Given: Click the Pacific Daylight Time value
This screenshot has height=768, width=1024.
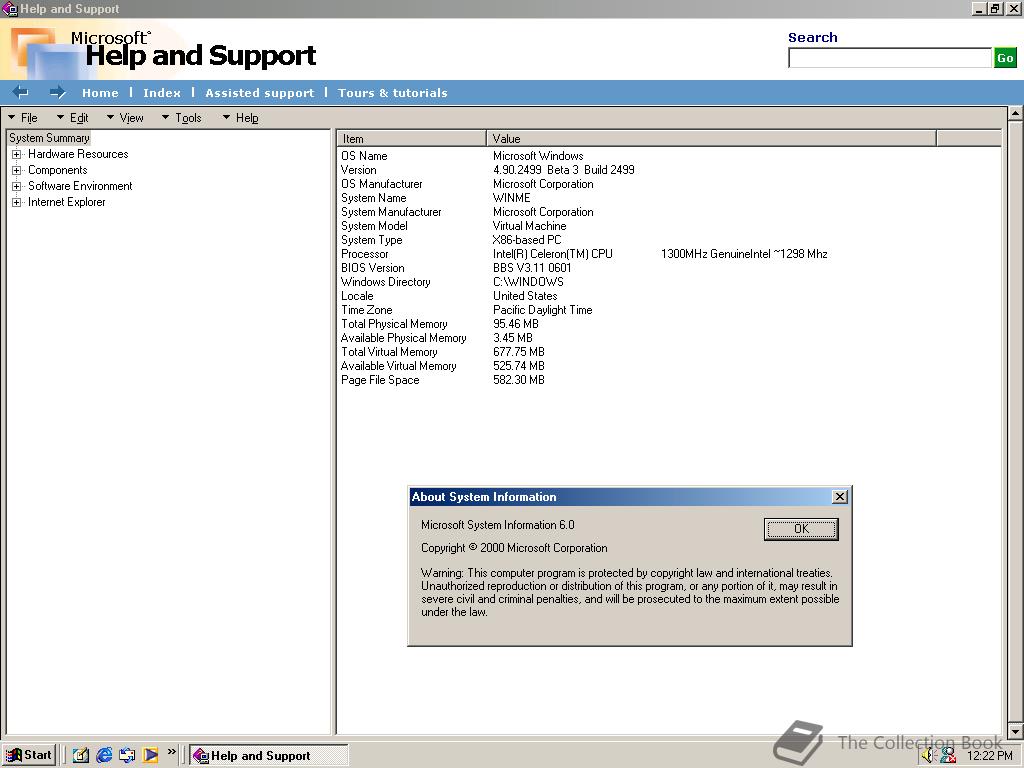Looking at the screenshot, I should [543, 310].
